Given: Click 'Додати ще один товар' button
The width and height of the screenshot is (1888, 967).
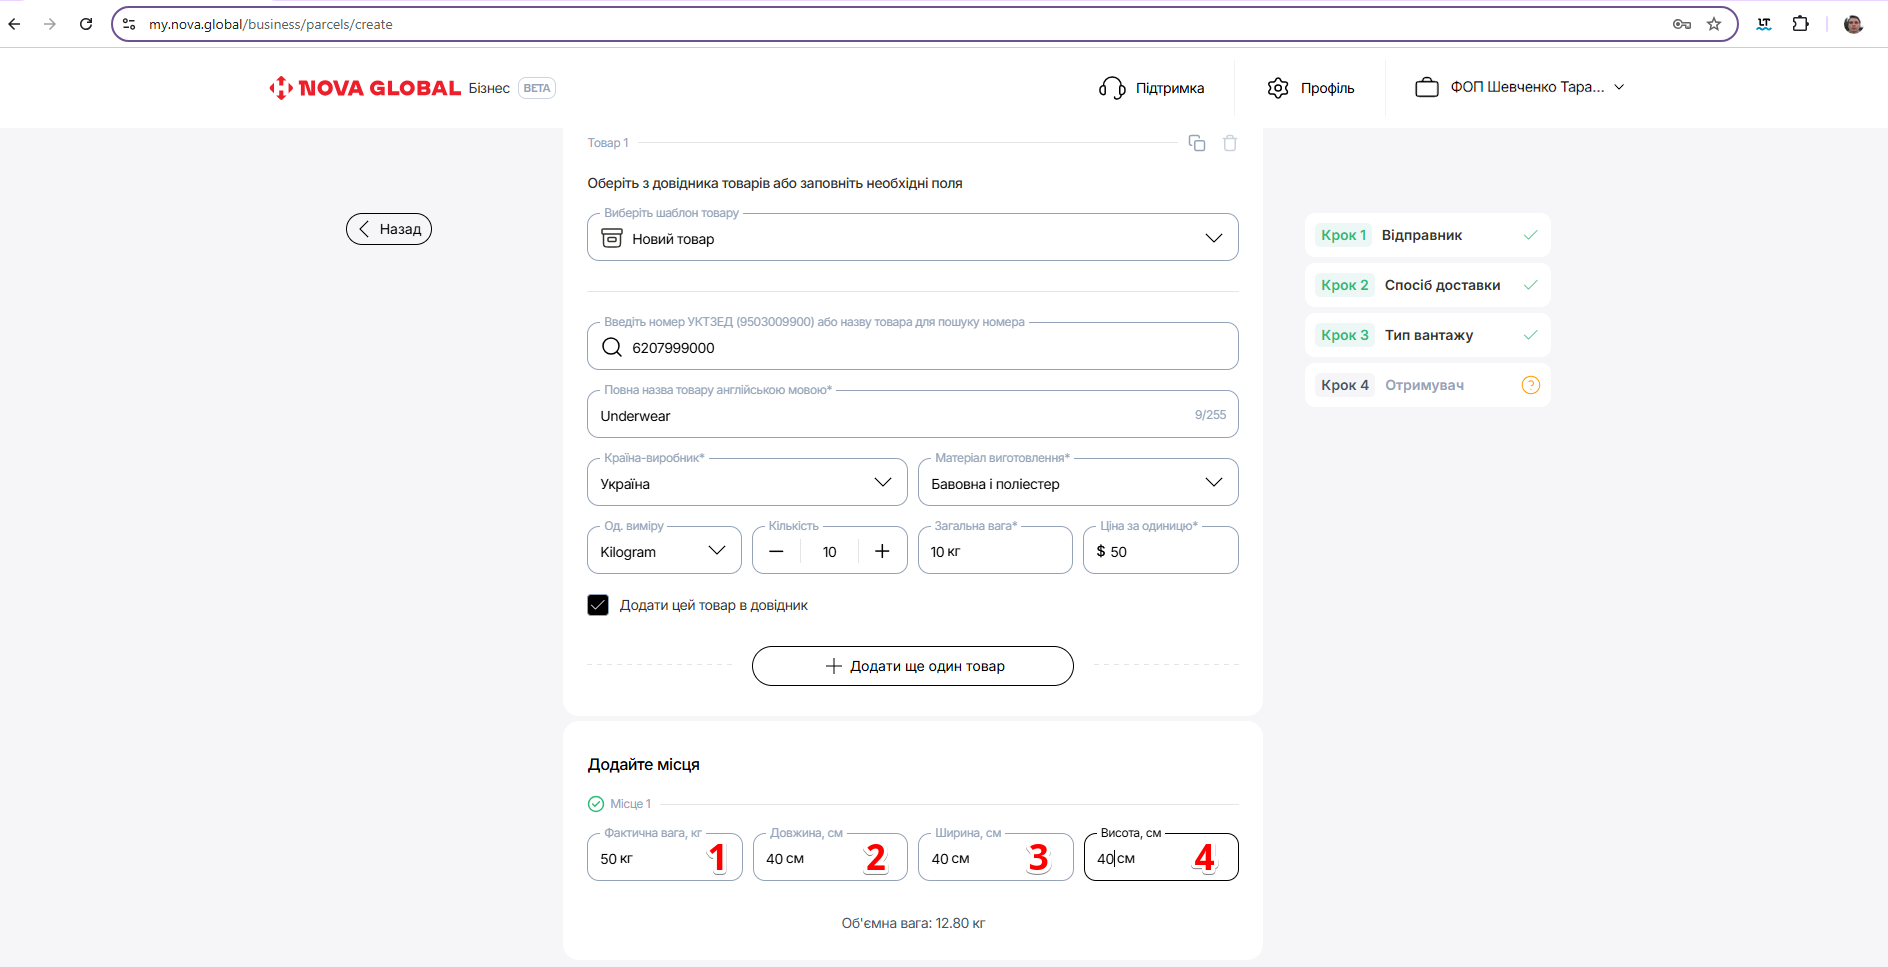Looking at the screenshot, I should (912, 666).
